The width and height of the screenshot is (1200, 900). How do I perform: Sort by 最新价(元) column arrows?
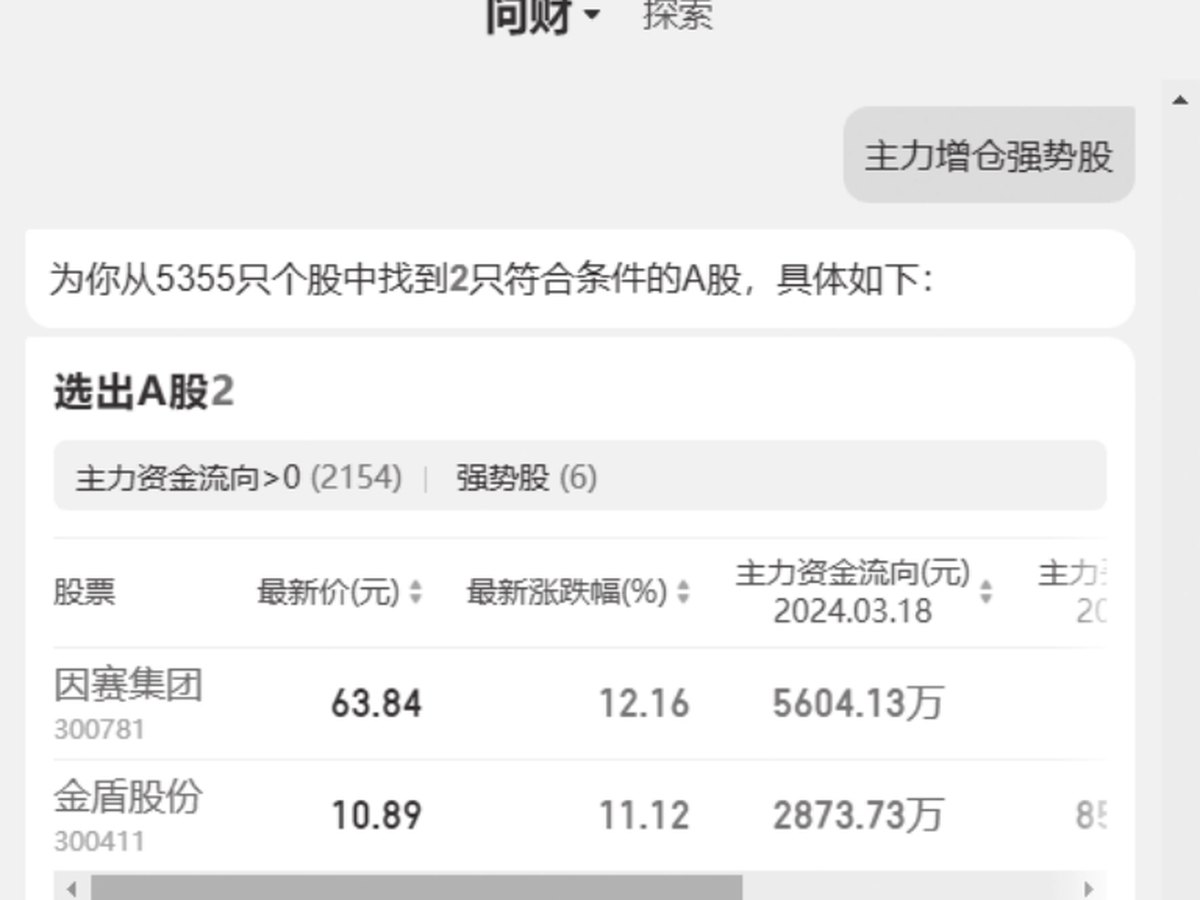pyautogui.click(x=415, y=592)
